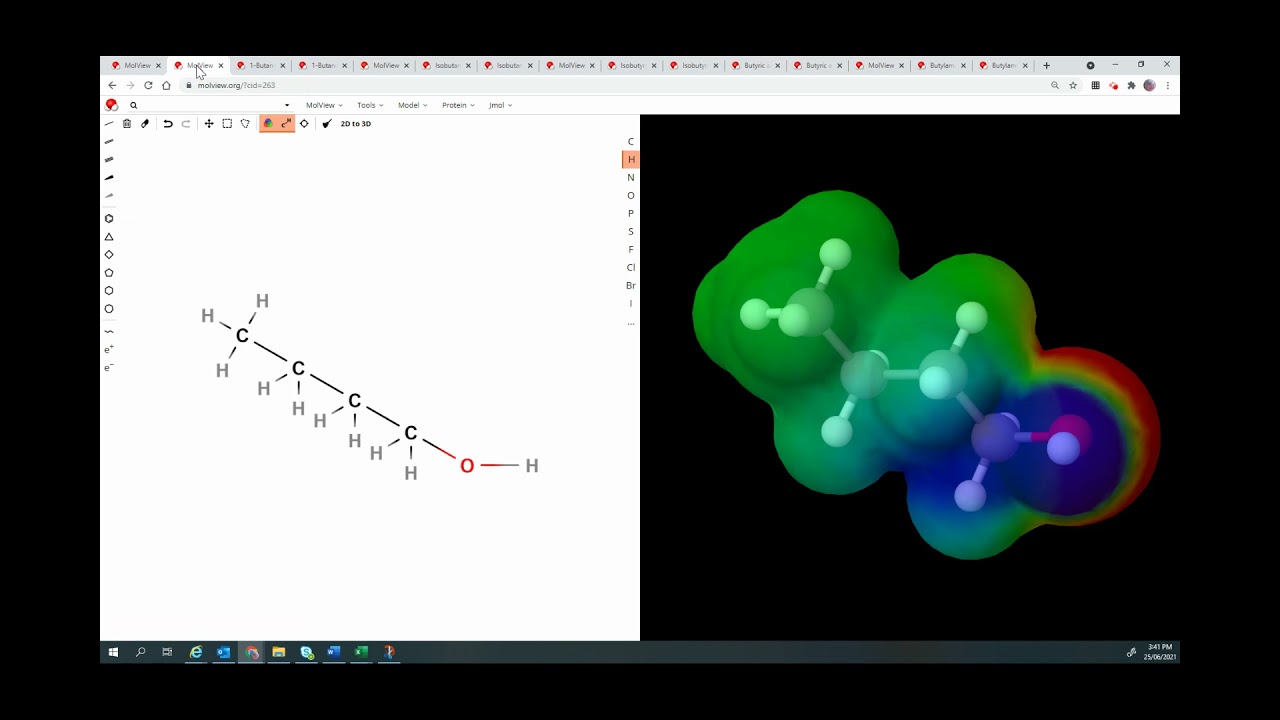Open the MolView dropdown menu

[324, 105]
